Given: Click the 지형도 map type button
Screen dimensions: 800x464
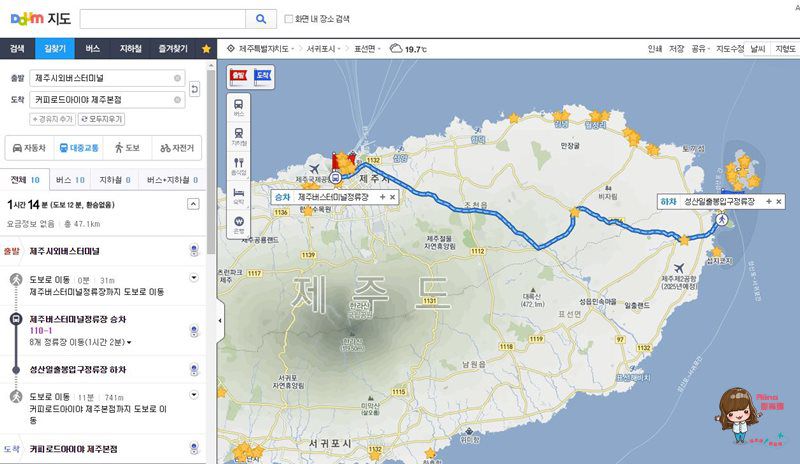Looking at the screenshot, I should tap(785, 48).
